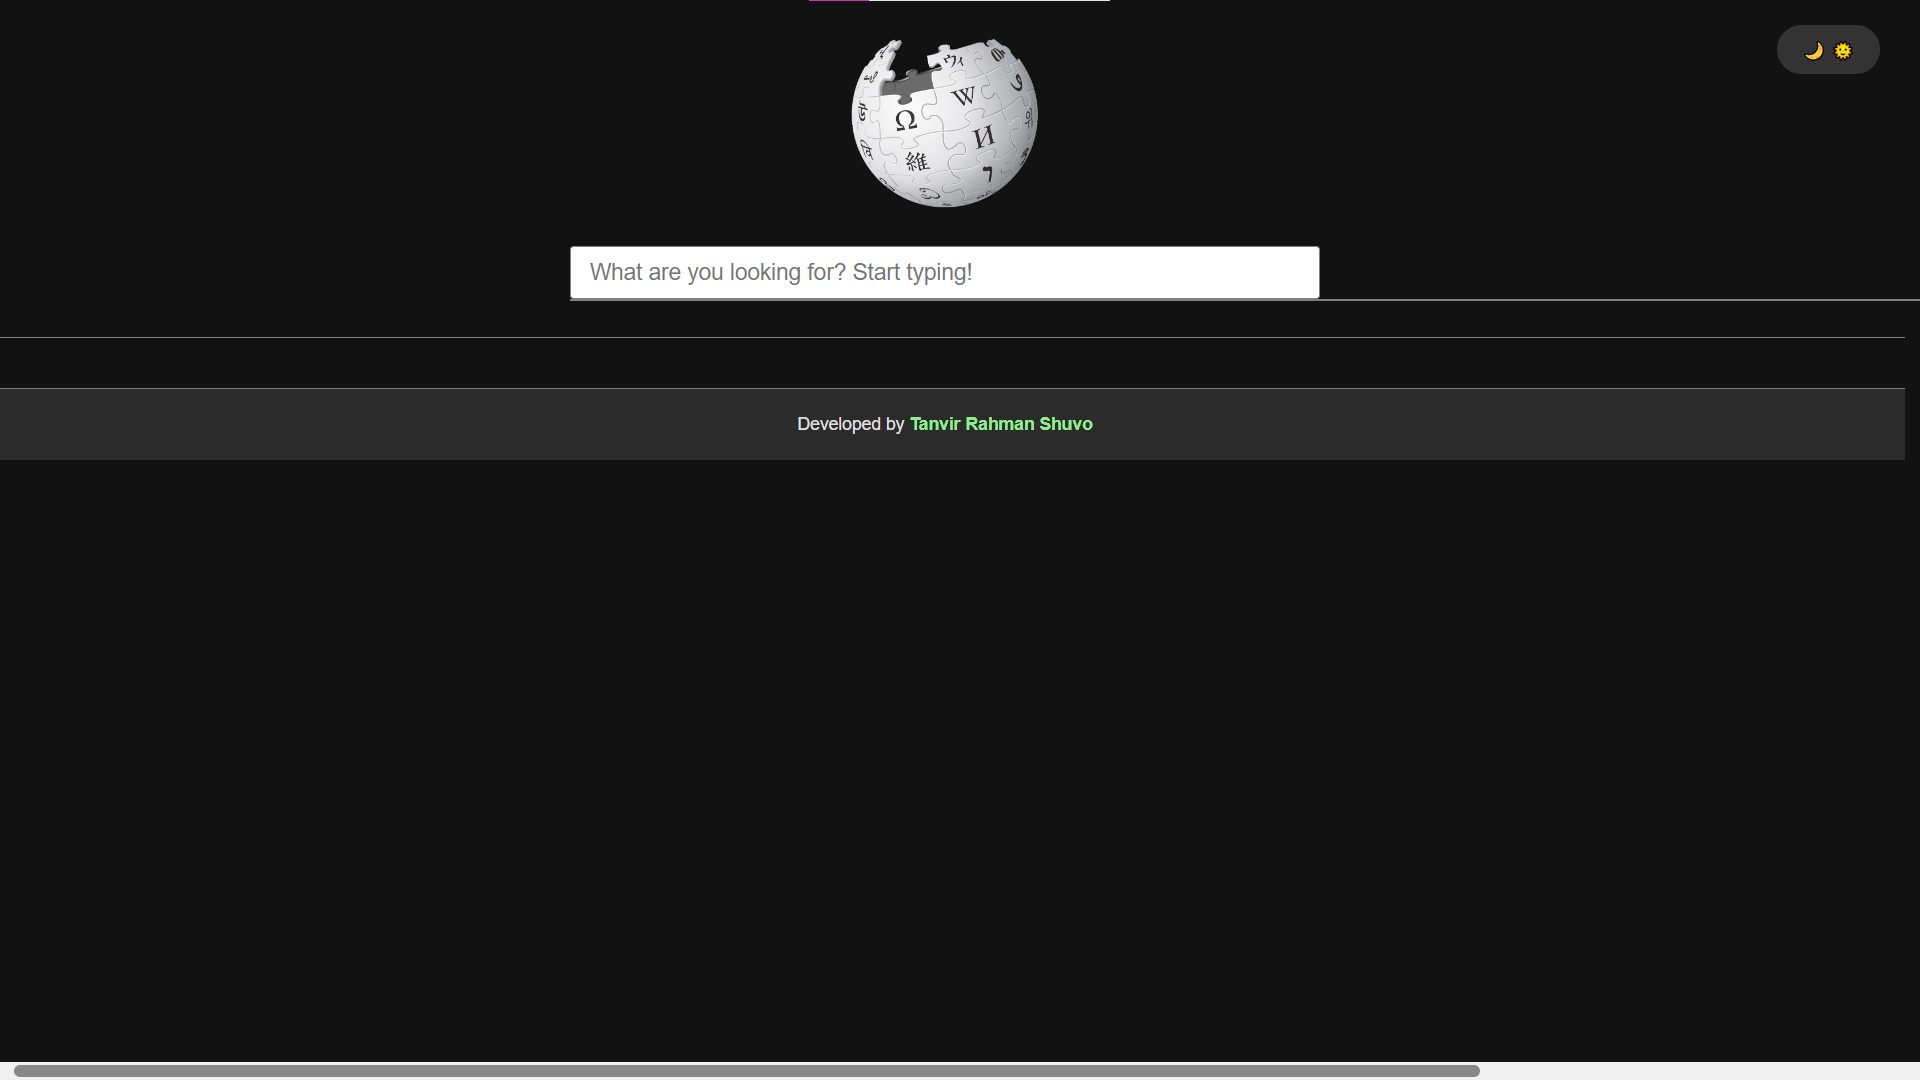The image size is (1920, 1080).
Task: Focus the 'What are you looking for?' search box
Action: 945,272
